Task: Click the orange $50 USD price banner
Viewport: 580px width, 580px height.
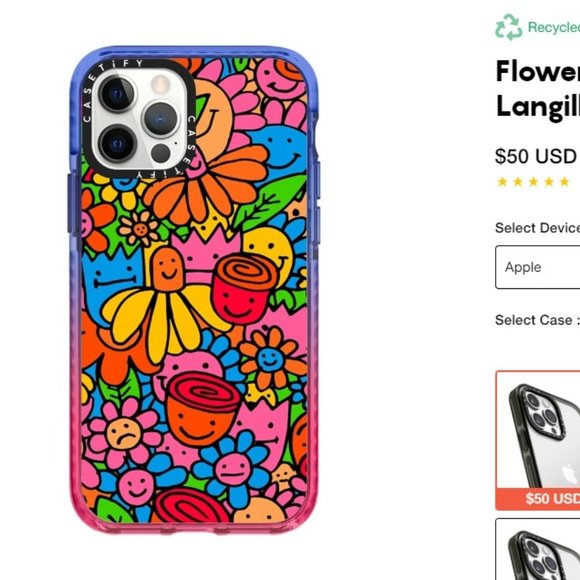Action: point(538,499)
